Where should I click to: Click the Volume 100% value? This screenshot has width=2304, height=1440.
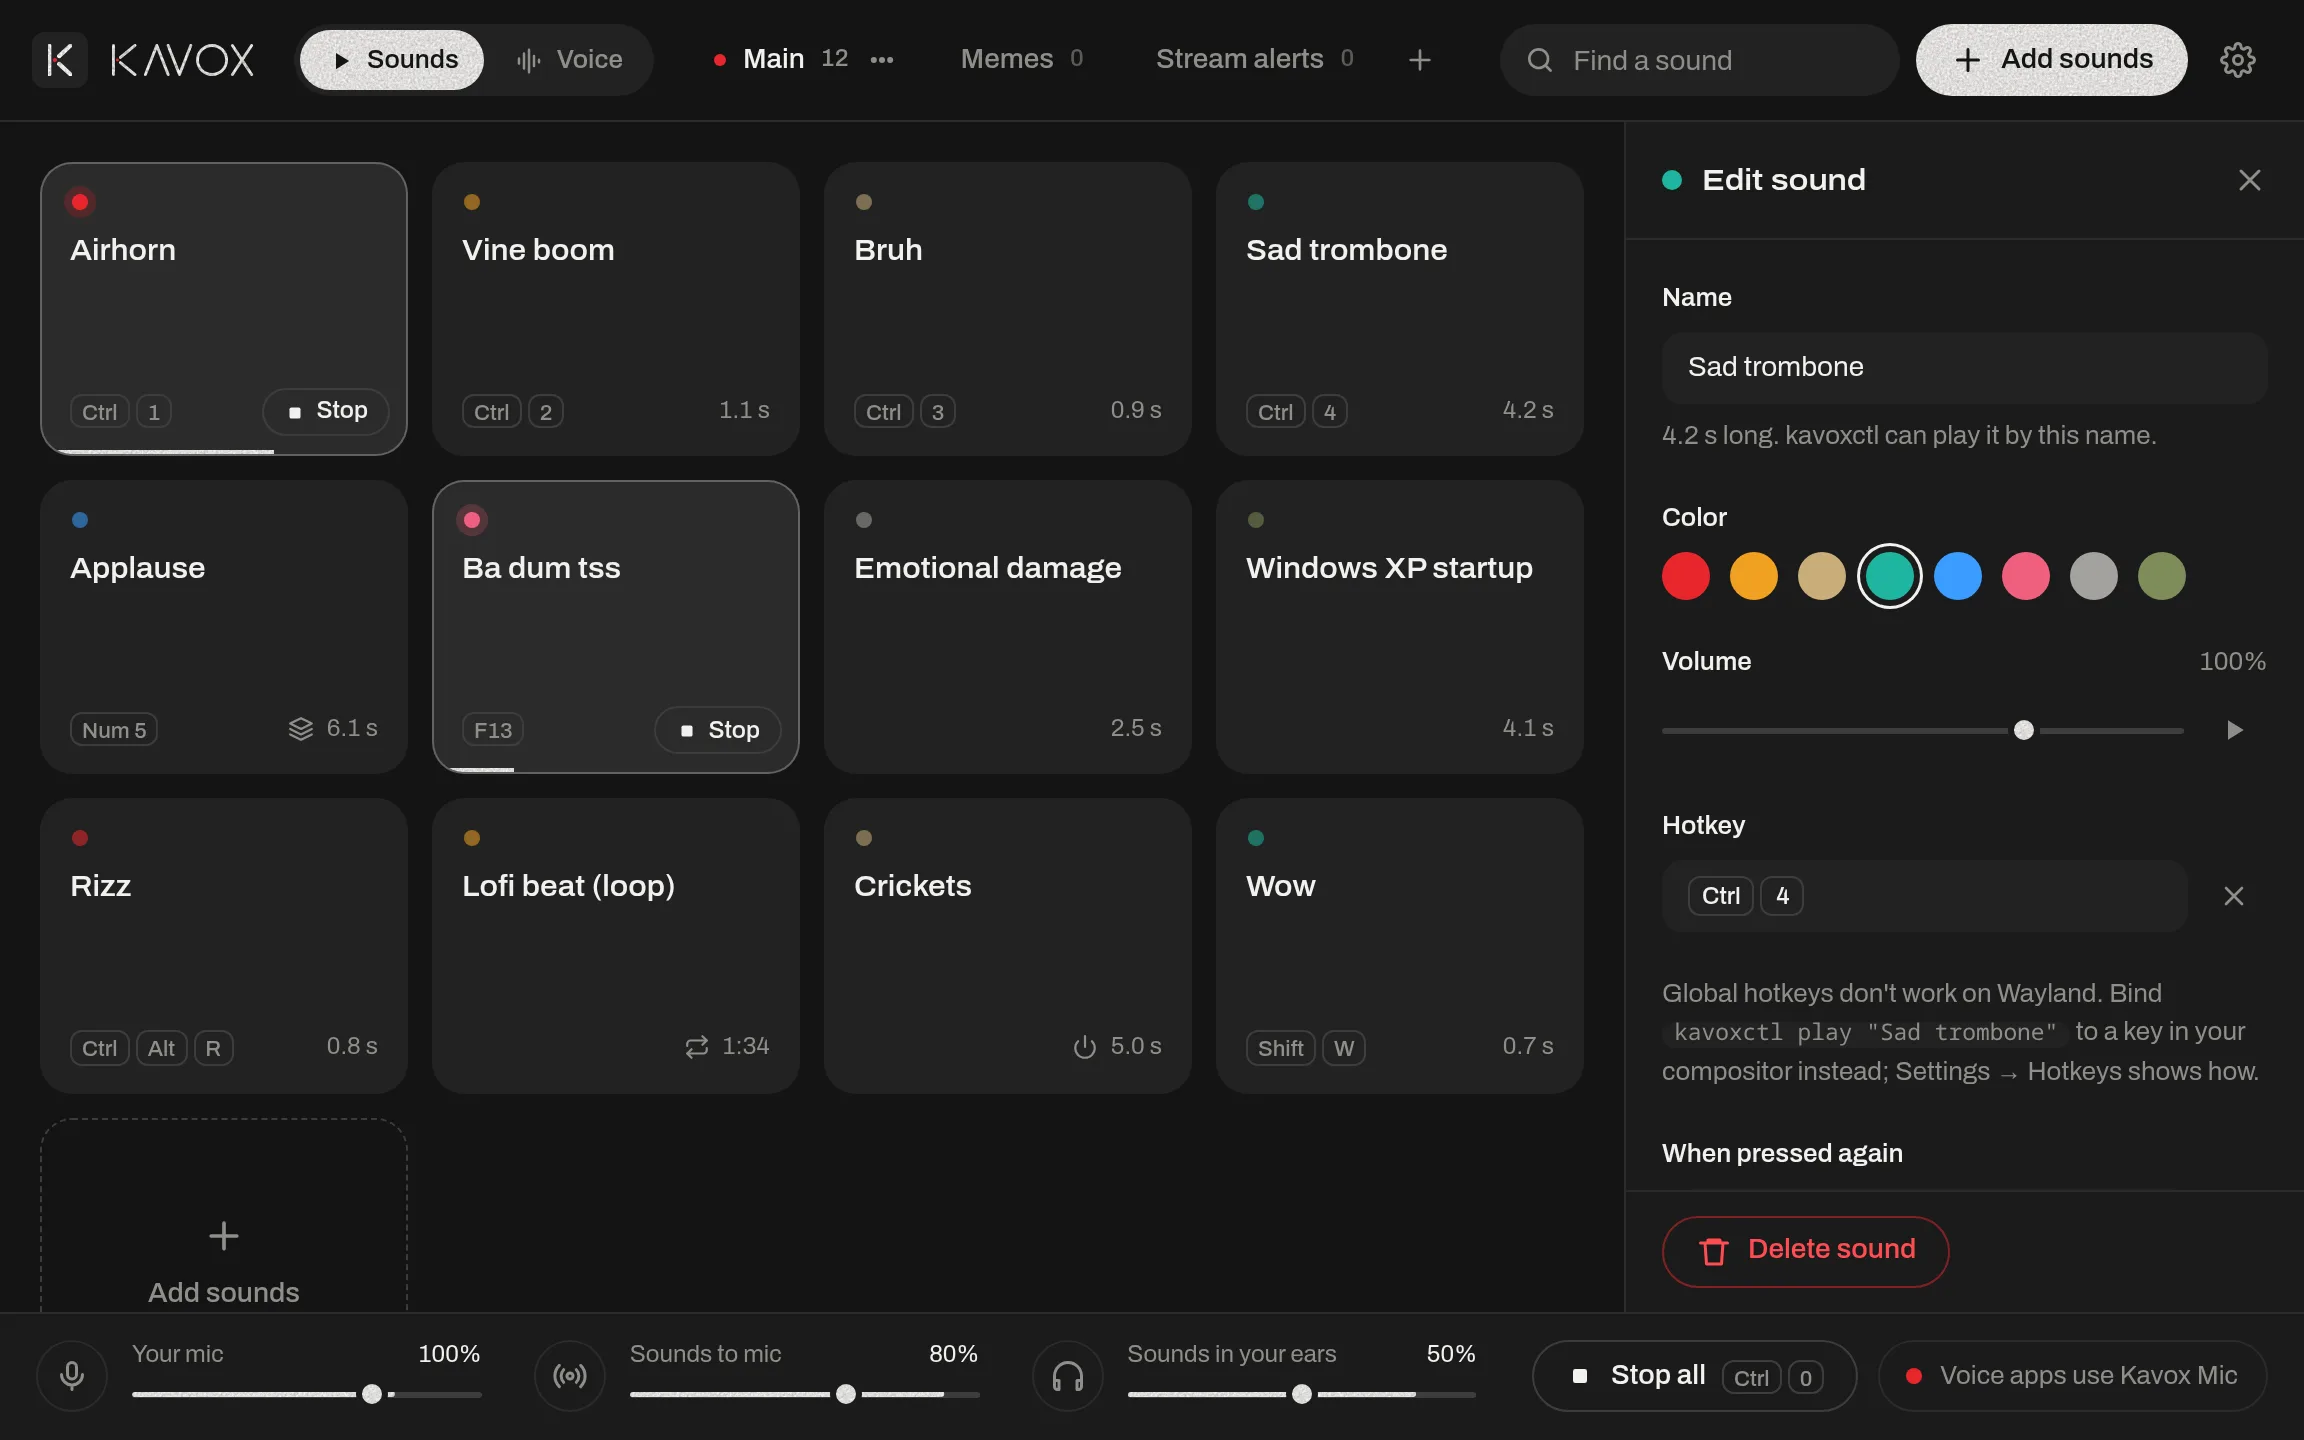tap(2232, 661)
